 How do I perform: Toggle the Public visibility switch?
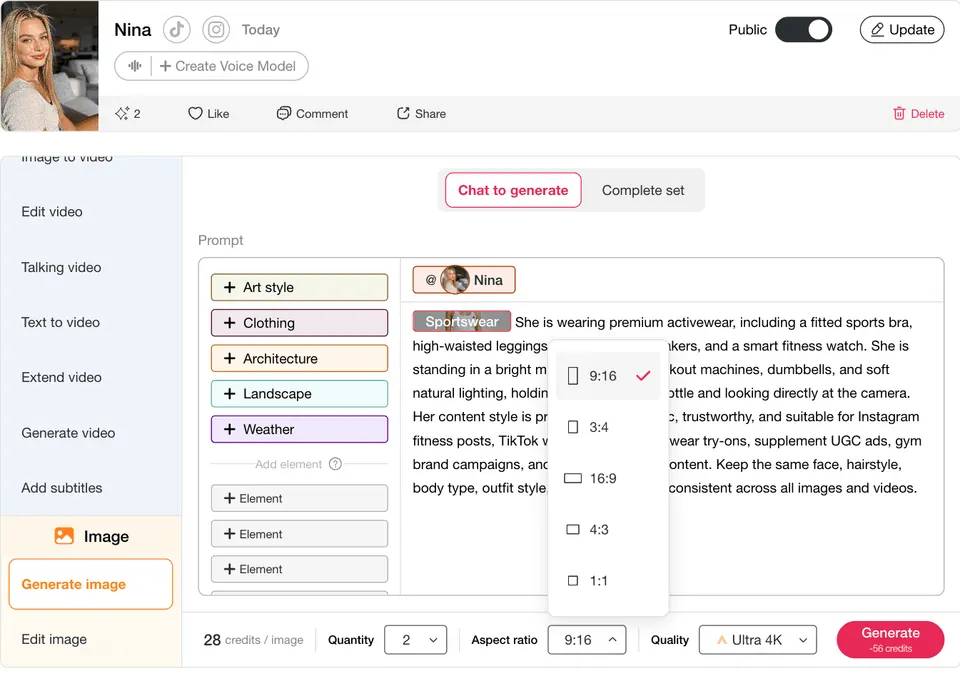point(803,29)
